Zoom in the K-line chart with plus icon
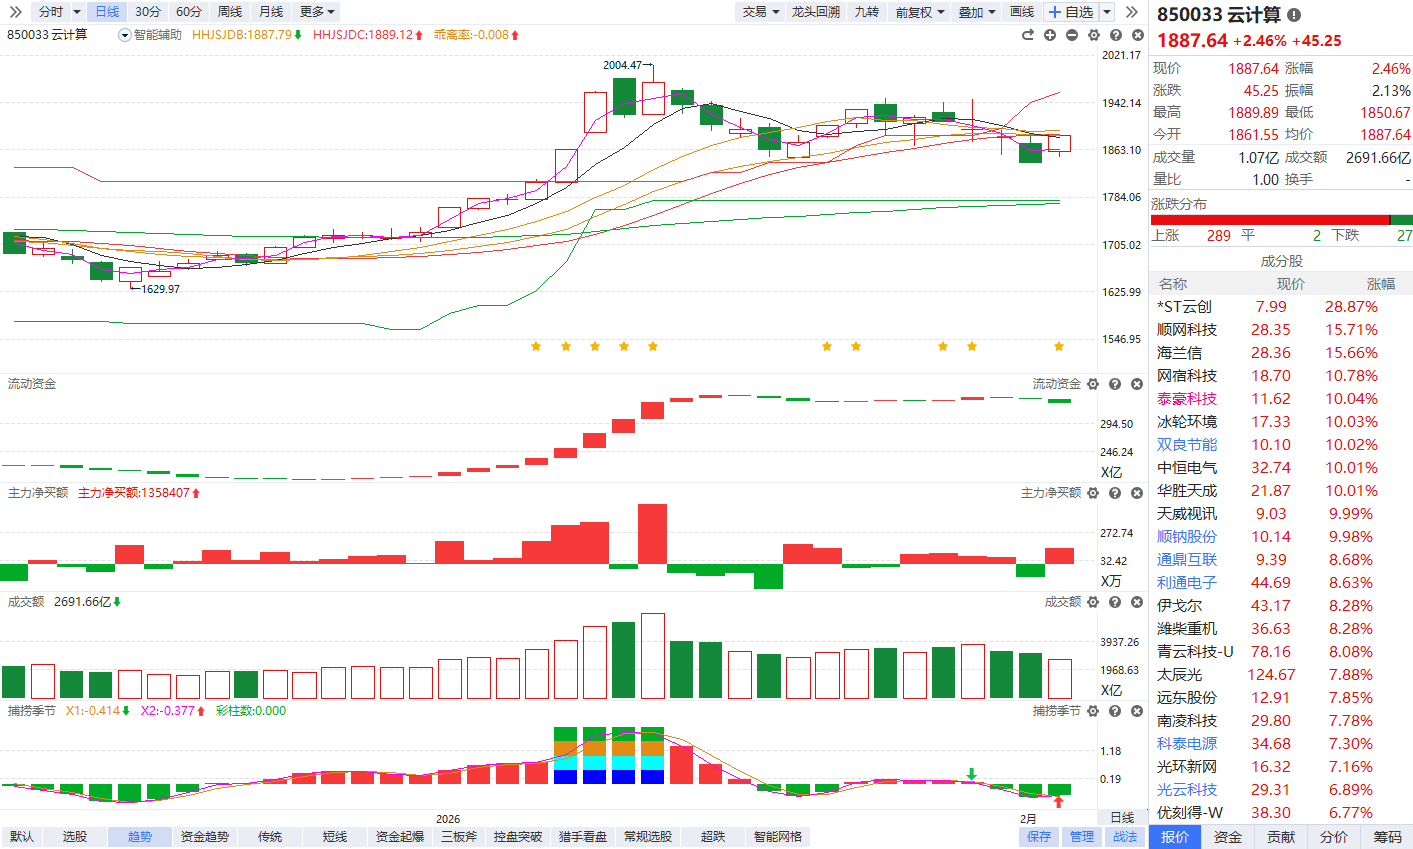1413x849 pixels. click(1050, 35)
